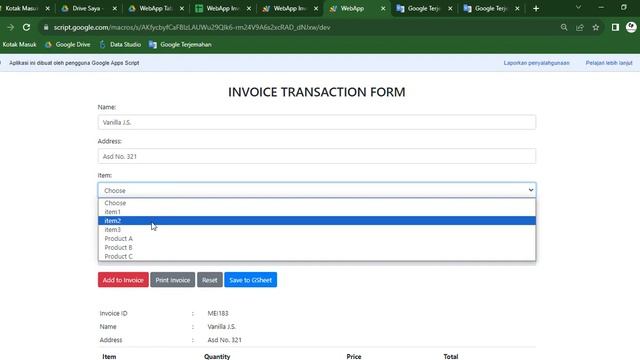
Task: Select Product A from the dropdown list
Action: click(x=317, y=239)
